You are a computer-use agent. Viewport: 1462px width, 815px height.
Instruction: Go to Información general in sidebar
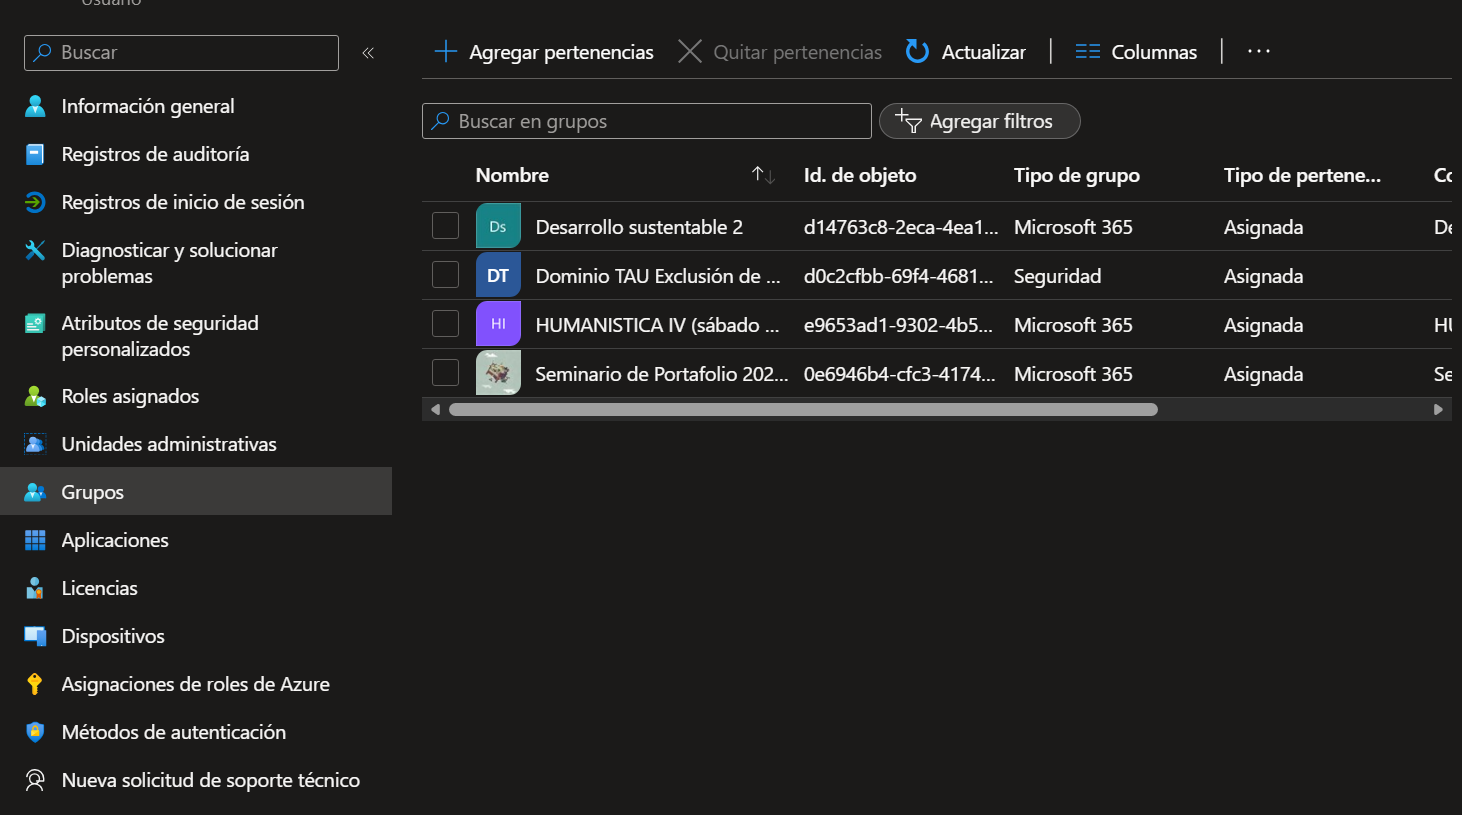[148, 106]
